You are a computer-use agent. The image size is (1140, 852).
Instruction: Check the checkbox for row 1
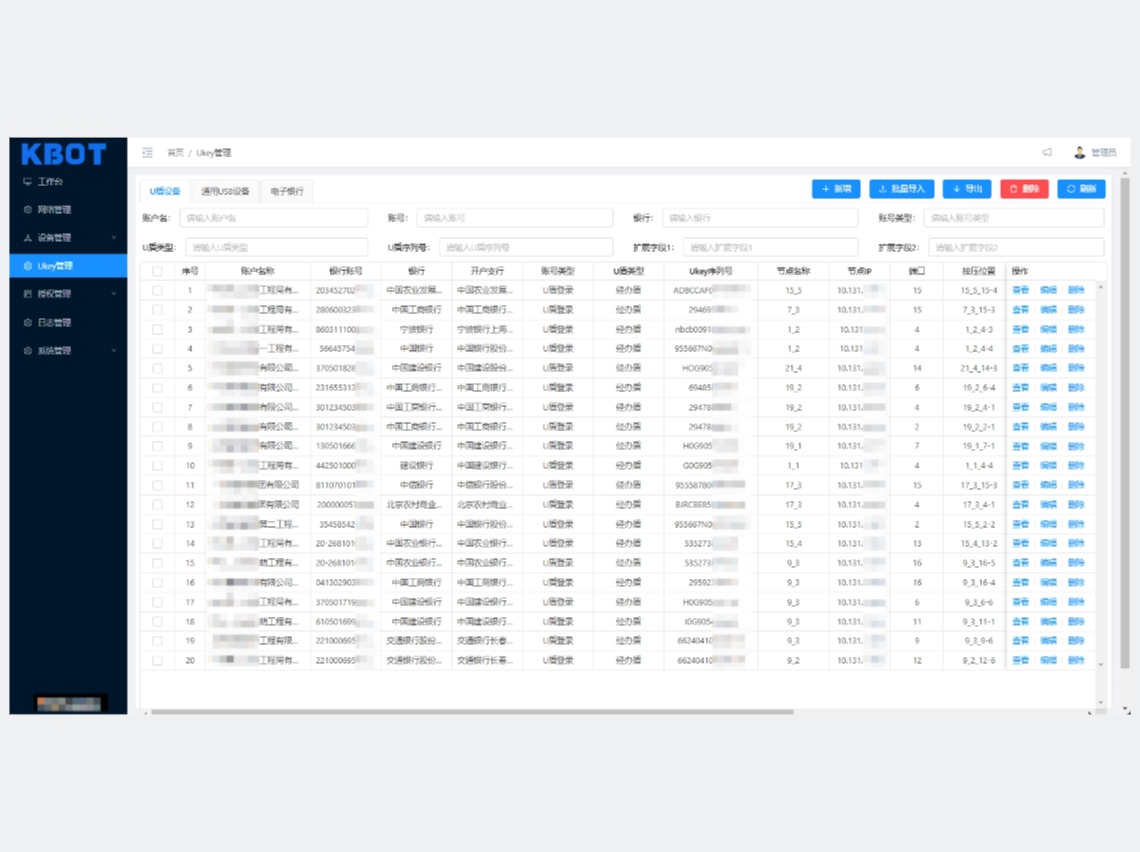157,291
